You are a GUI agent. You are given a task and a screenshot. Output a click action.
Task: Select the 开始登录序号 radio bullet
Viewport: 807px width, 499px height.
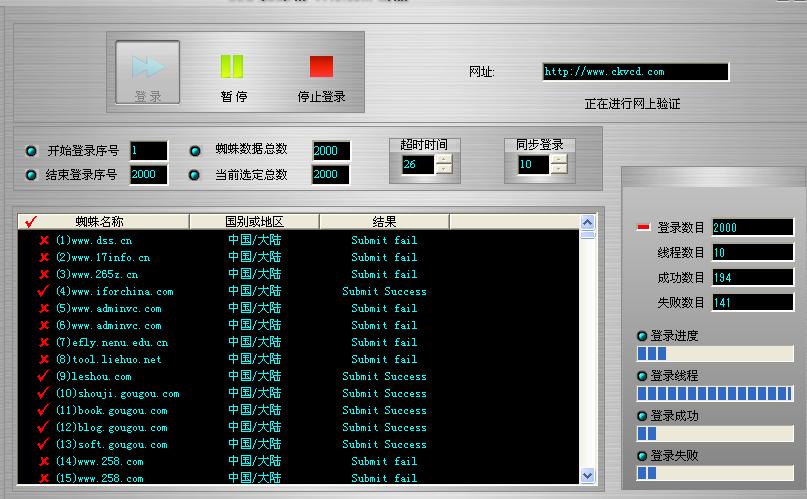coord(31,151)
